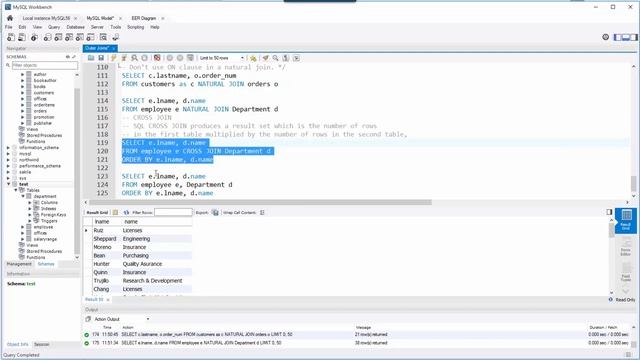Toggle Wrap Cell Content icon
Screen dimensions: 640x360
pos(262,212)
